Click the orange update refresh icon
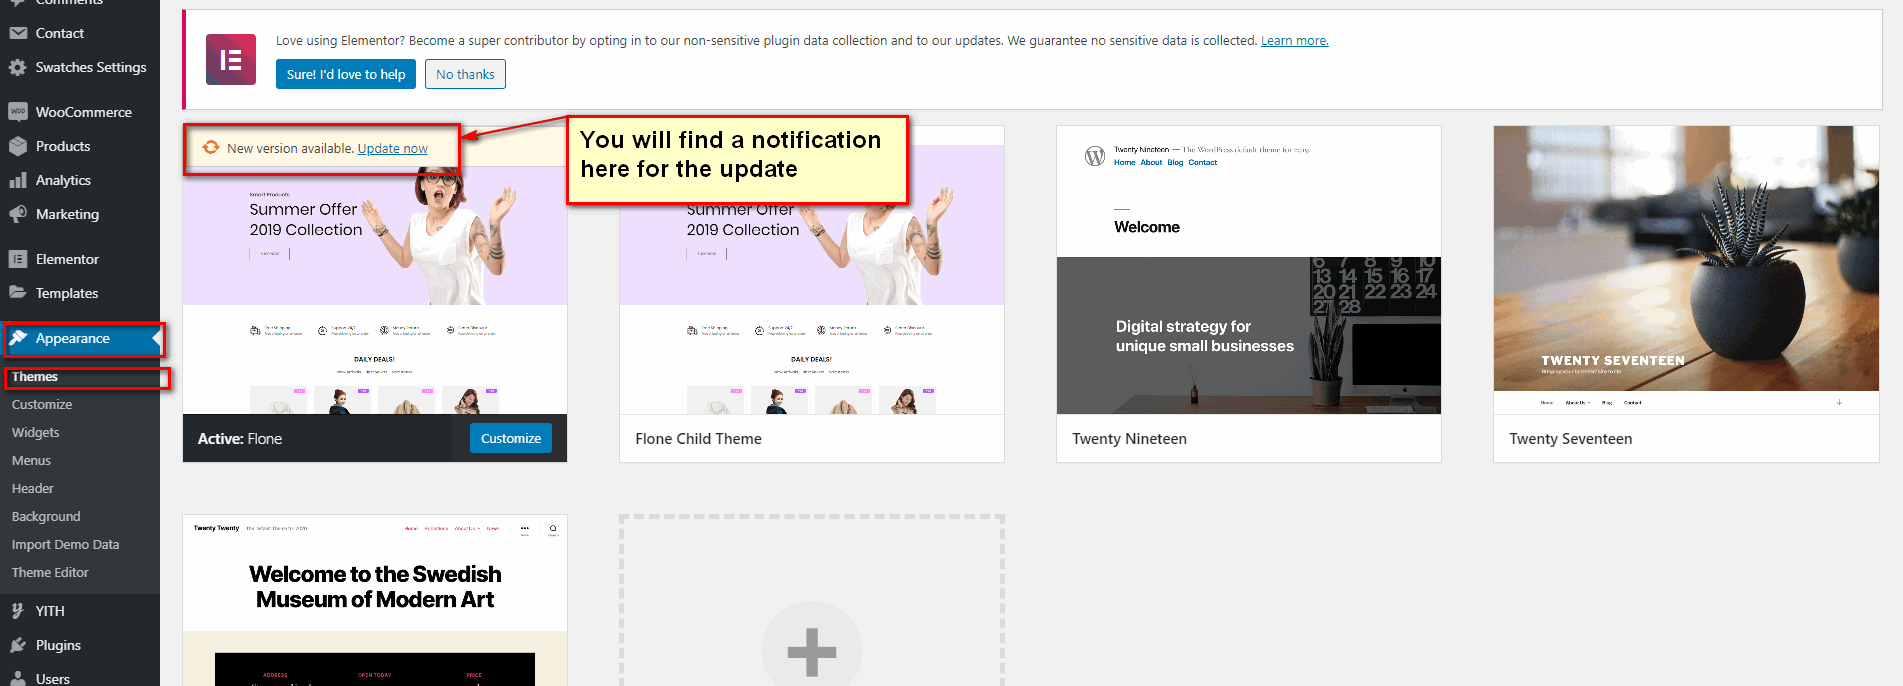The image size is (1903, 686). click(211, 148)
